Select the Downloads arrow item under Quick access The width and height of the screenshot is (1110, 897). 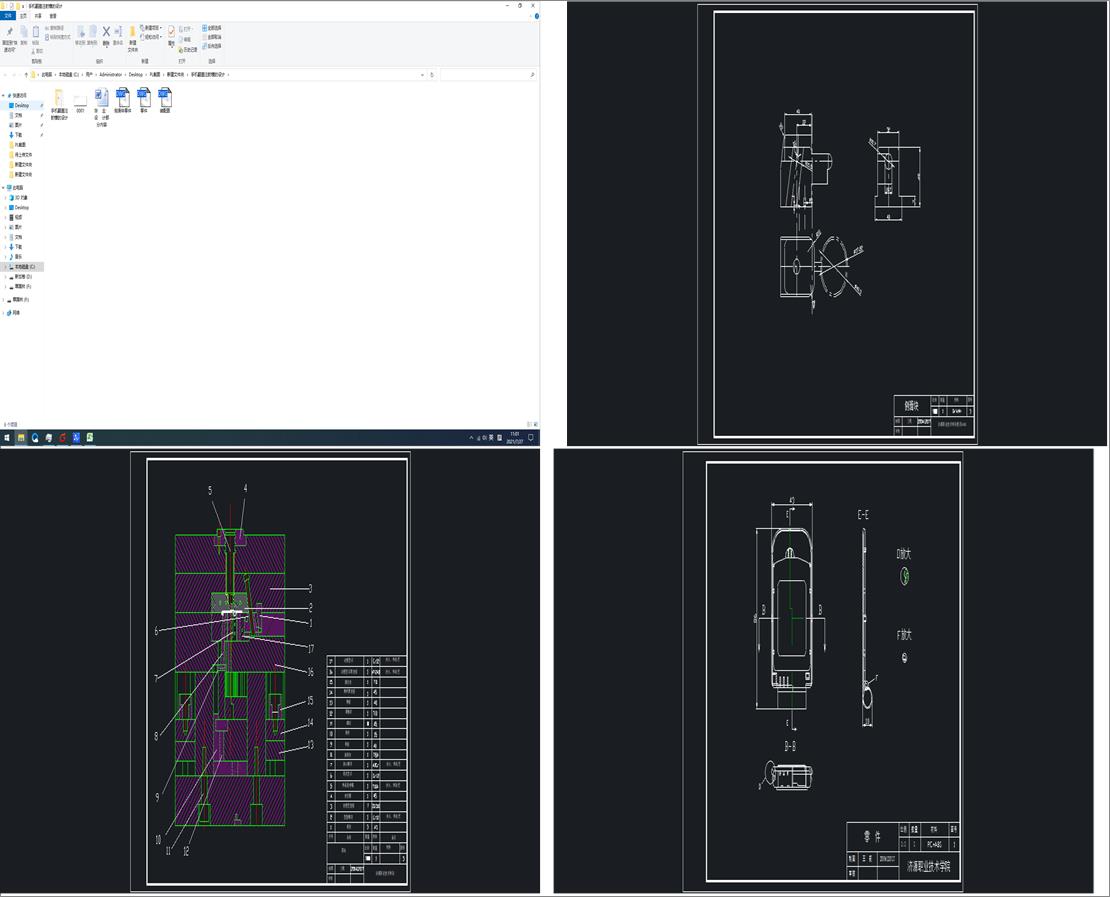[x=18, y=135]
